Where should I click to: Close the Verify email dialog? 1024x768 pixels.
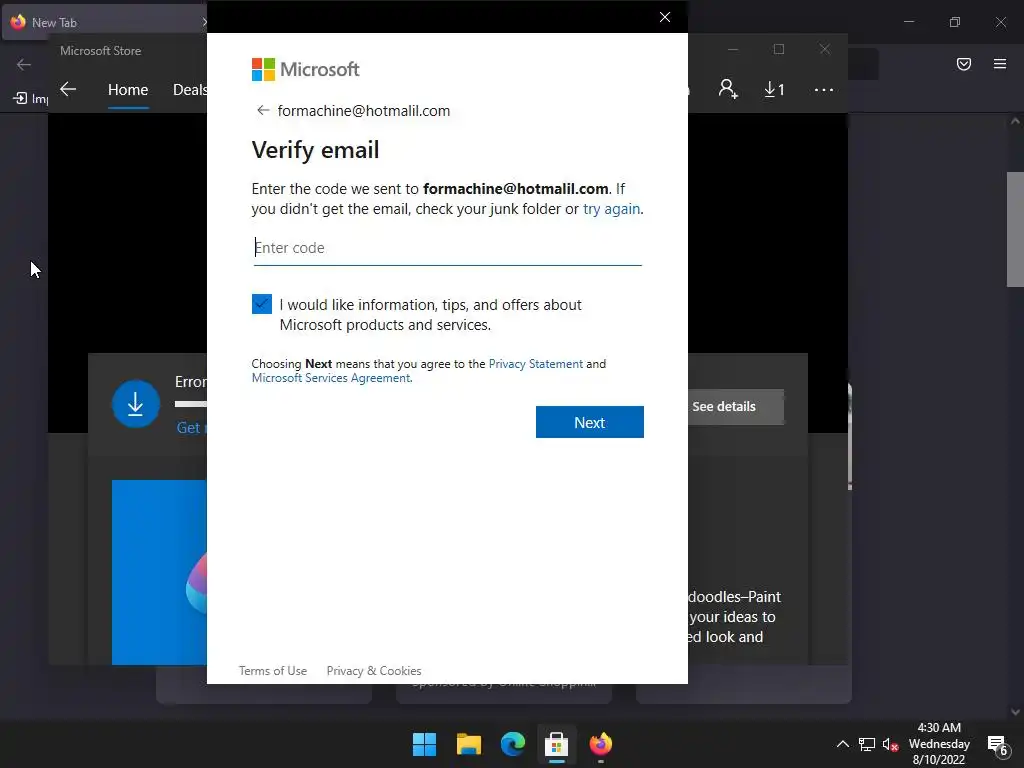665,17
